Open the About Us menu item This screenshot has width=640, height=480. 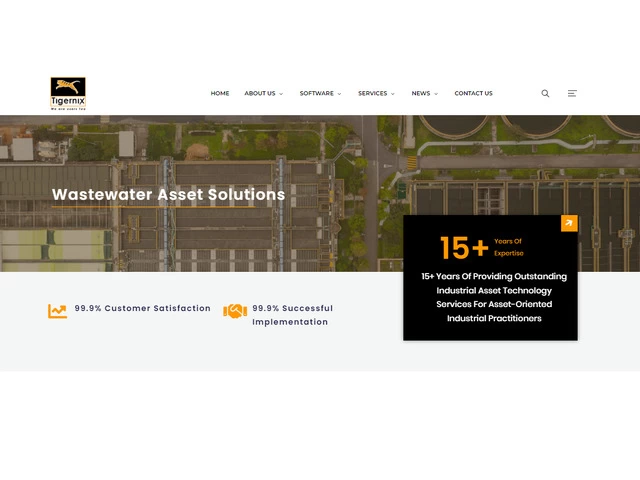259,93
